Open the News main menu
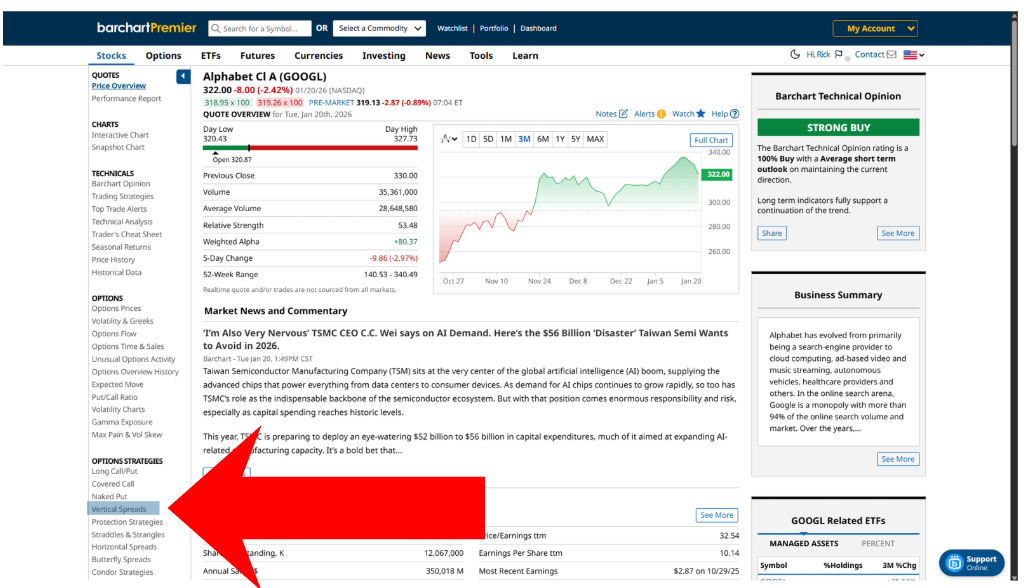Image resolution: width=1024 pixels, height=588 pixels. tap(438, 56)
